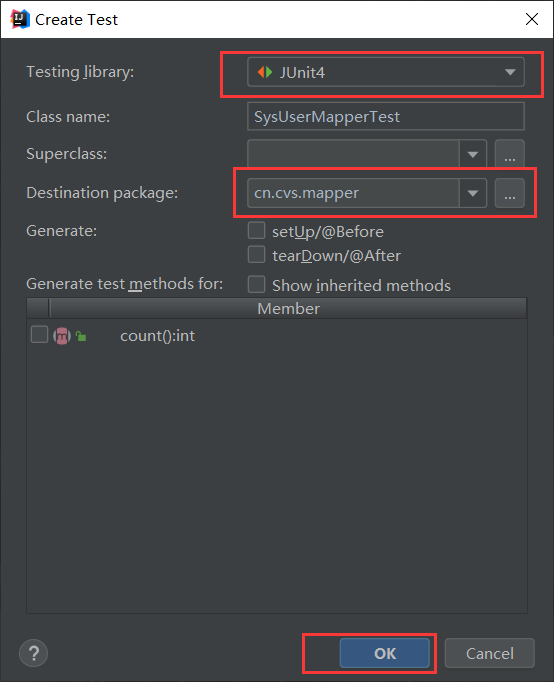This screenshot has height=682, width=554.
Task: Click the OK button
Action: click(x=385, y=653)
